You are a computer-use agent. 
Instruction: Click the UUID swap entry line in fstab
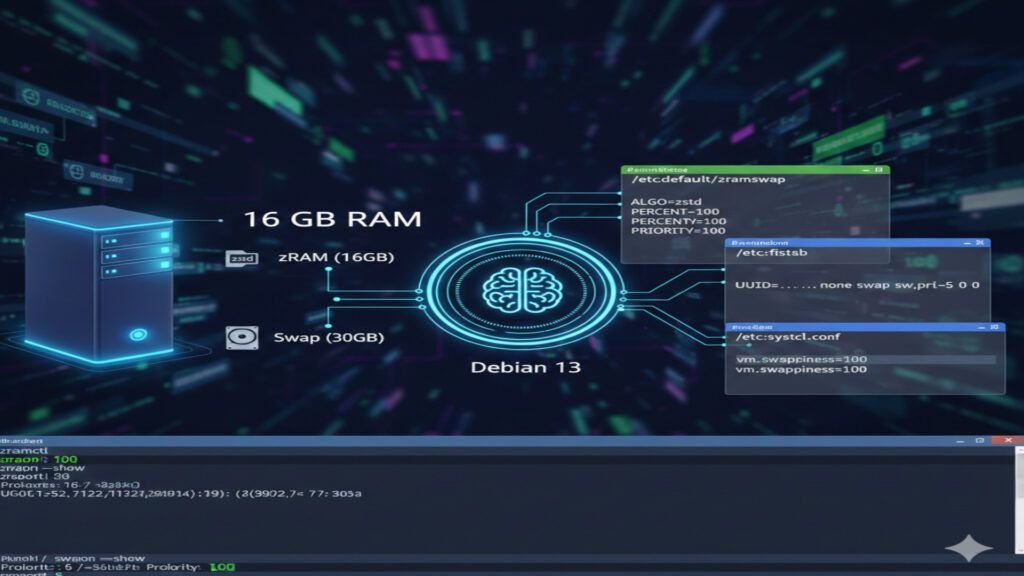coord(856,285)
